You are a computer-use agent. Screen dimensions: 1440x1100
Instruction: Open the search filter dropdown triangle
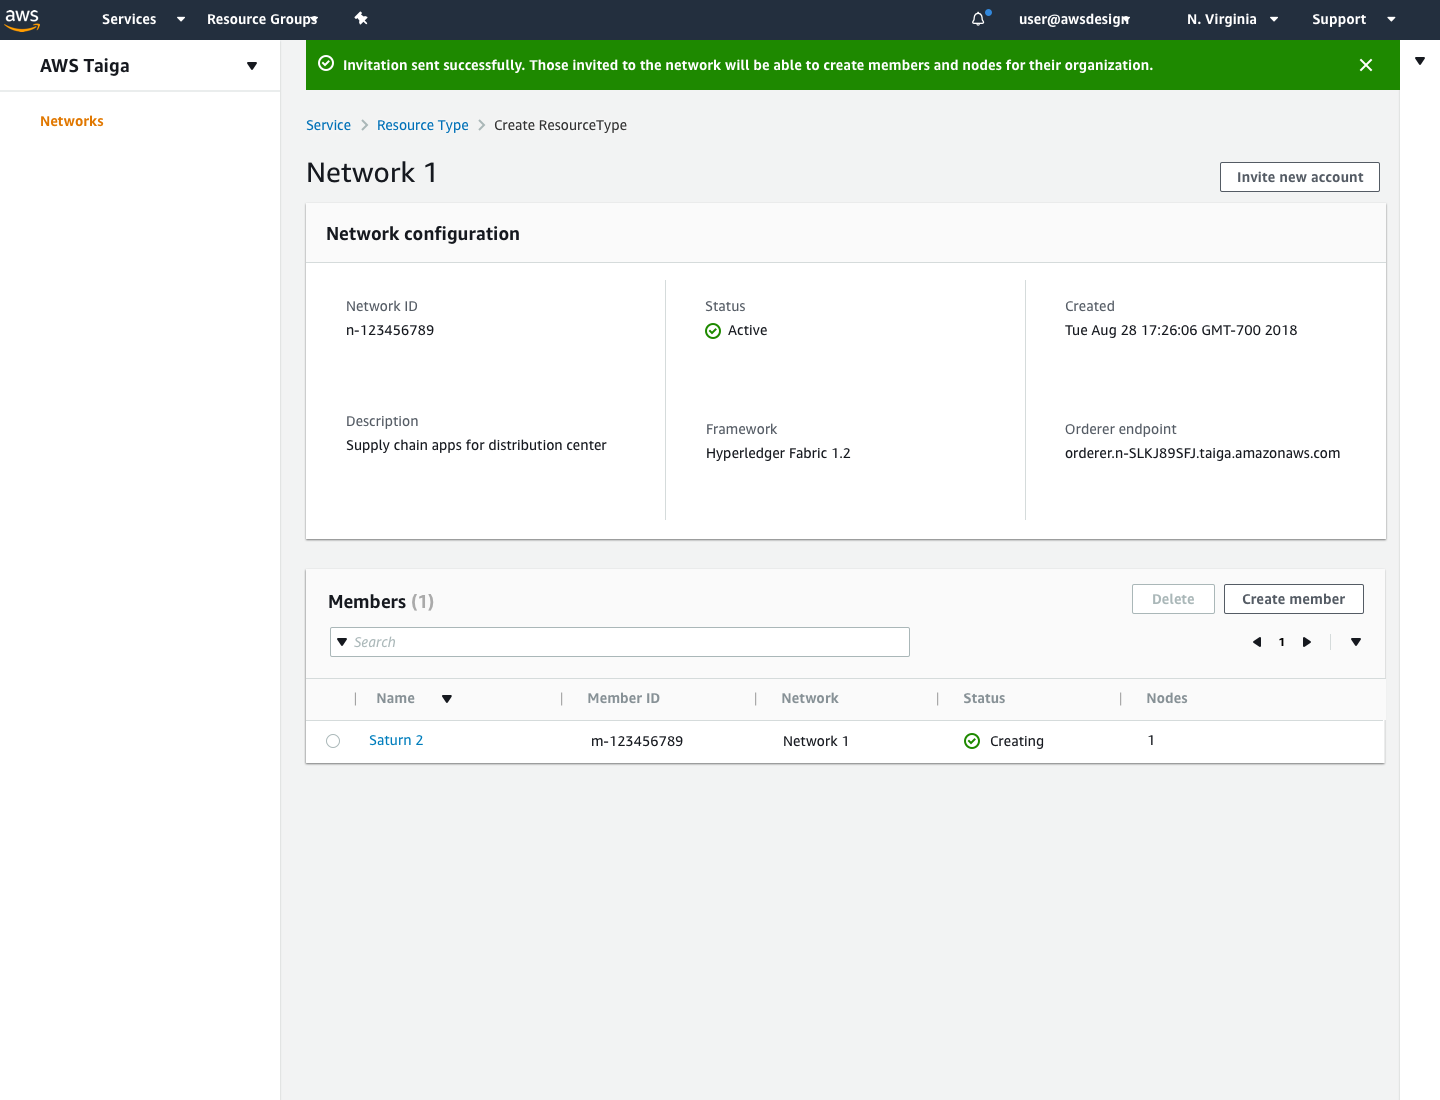coord(342,642)
